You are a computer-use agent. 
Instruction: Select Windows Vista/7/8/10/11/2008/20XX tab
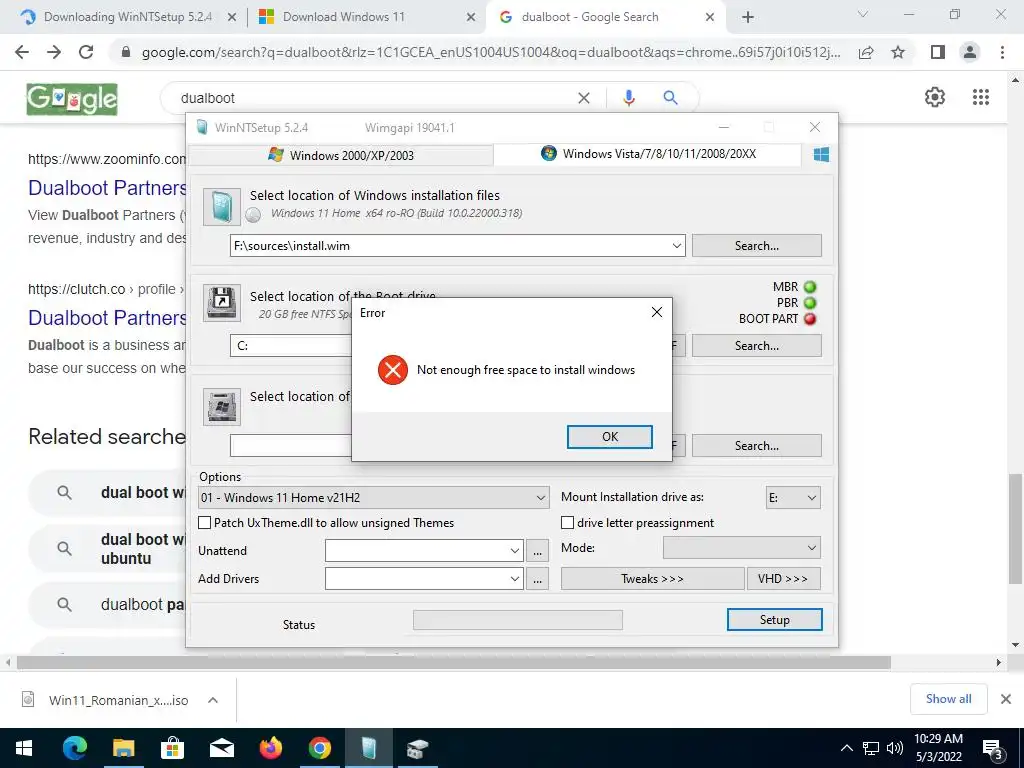(648, 154)
